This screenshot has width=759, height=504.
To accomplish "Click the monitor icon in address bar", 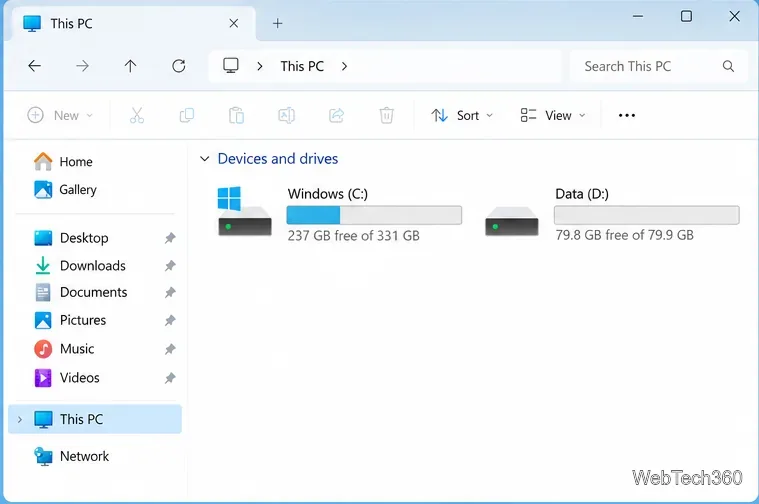I will click(x=231, y=65).
